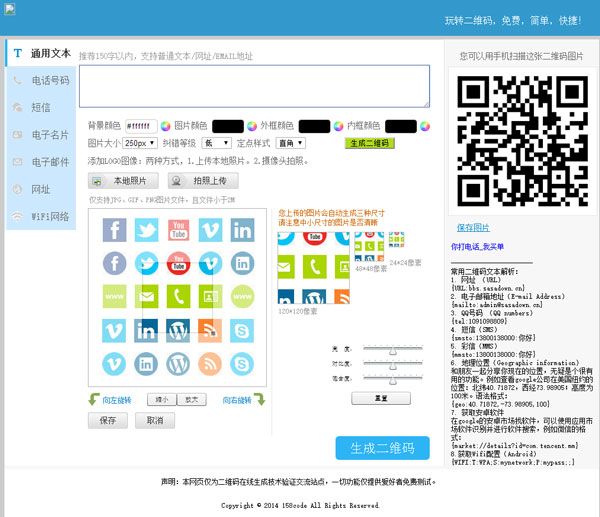Click the large blue 生成二维码 button

383,448
